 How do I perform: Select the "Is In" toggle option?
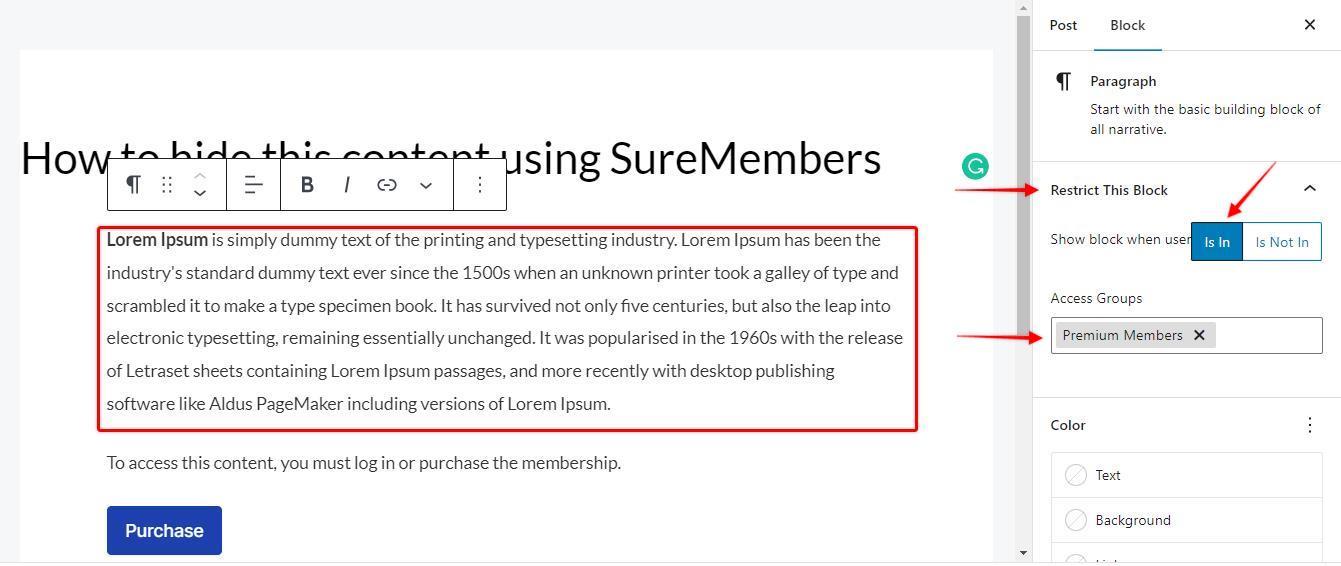(x=1217, y=242)
